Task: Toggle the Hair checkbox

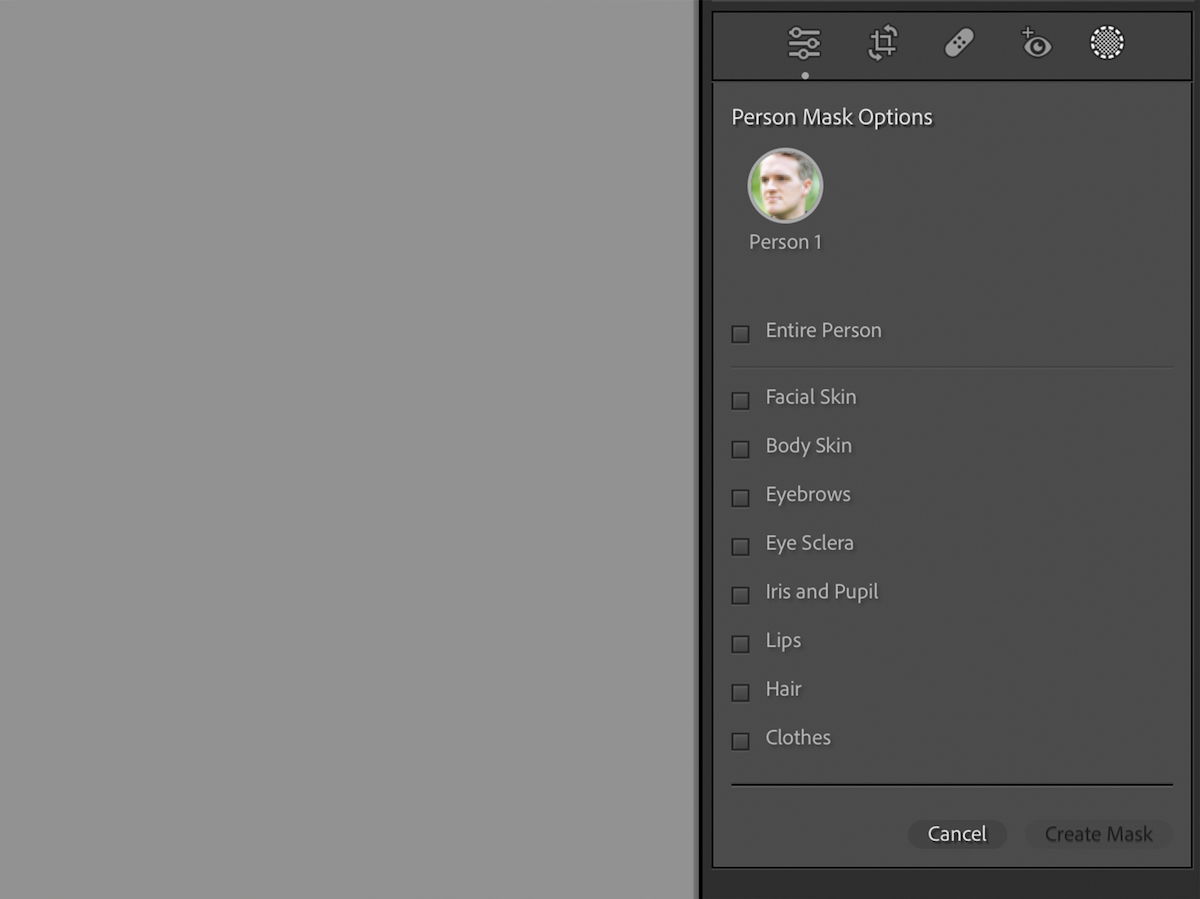Action: tap(740, 692)
